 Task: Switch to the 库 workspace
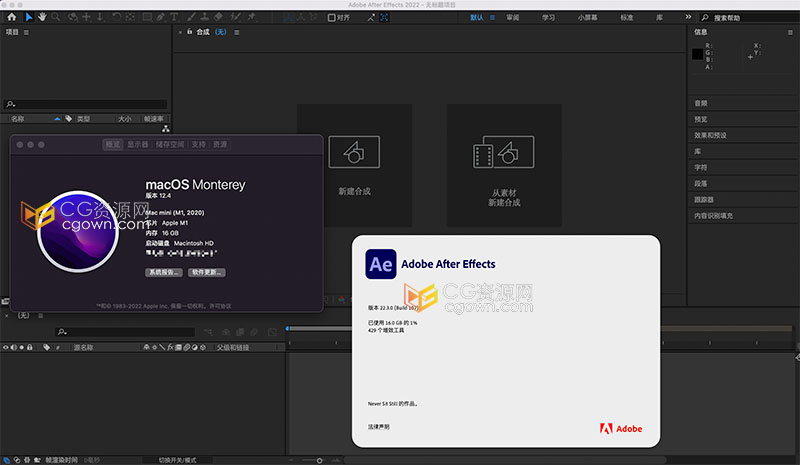[659, 17]
